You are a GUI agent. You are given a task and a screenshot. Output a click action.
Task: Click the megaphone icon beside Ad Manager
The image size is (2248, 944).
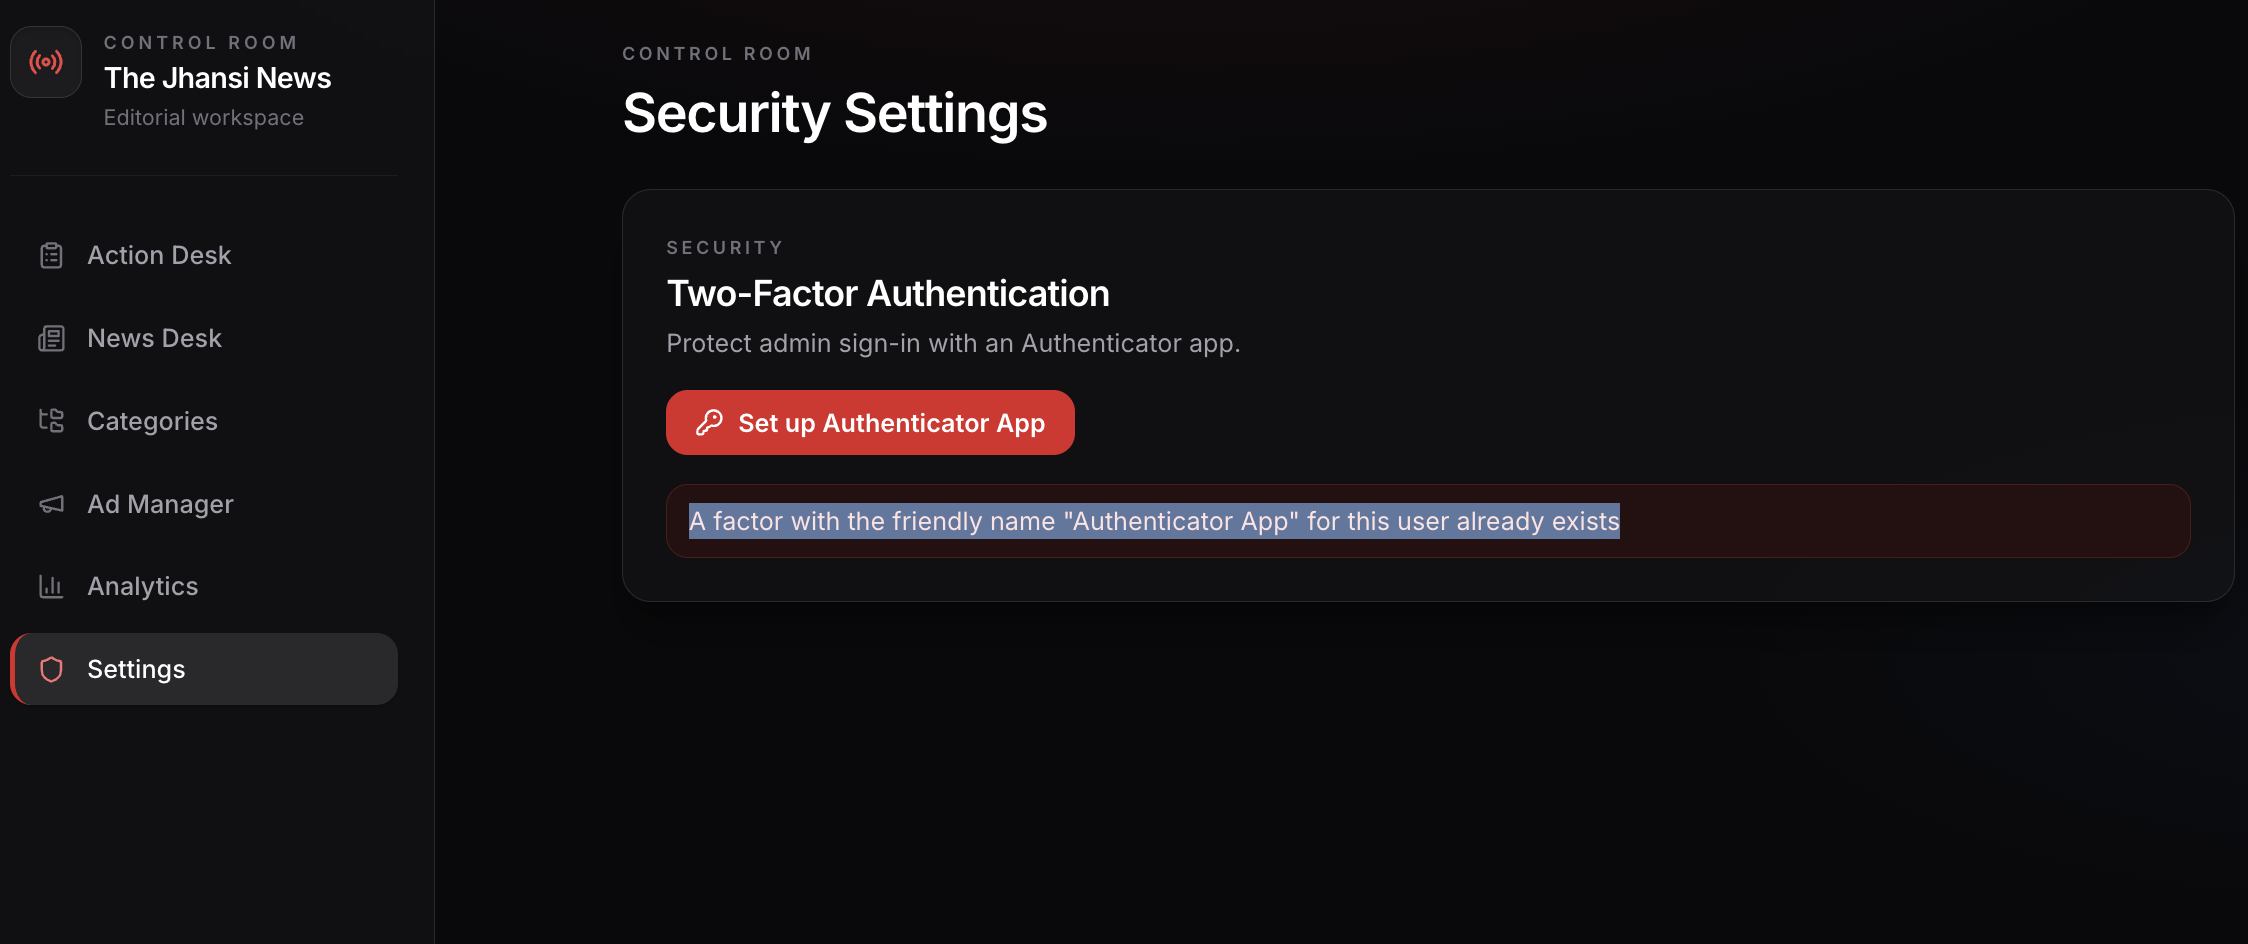(51, 504)
